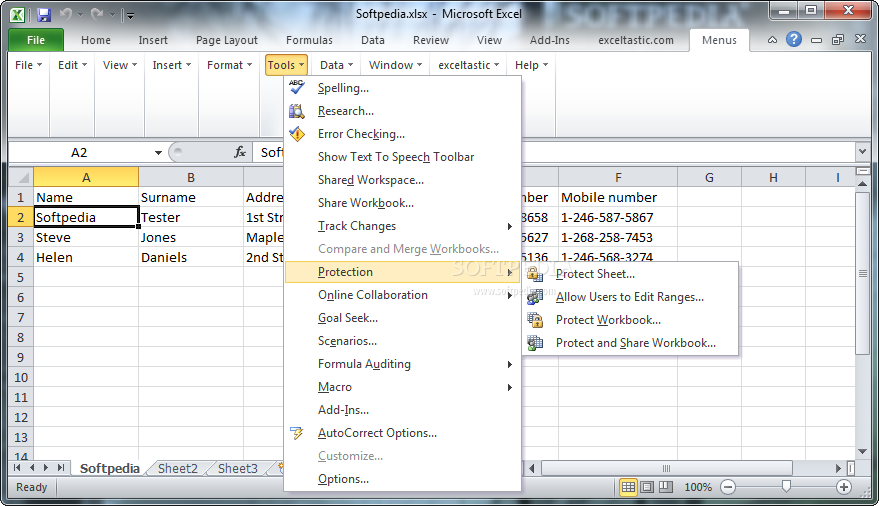
Task: Open the Name Box dropdown arrow
Action: click(x=158, y=152)
